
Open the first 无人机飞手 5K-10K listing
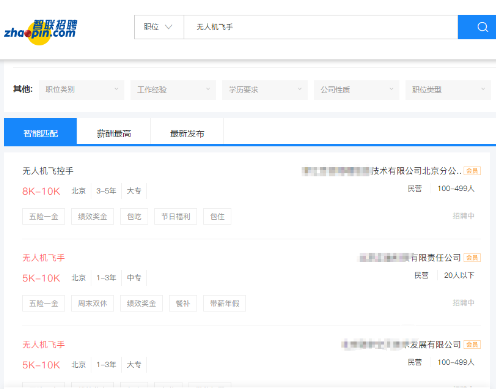[44, 258]
